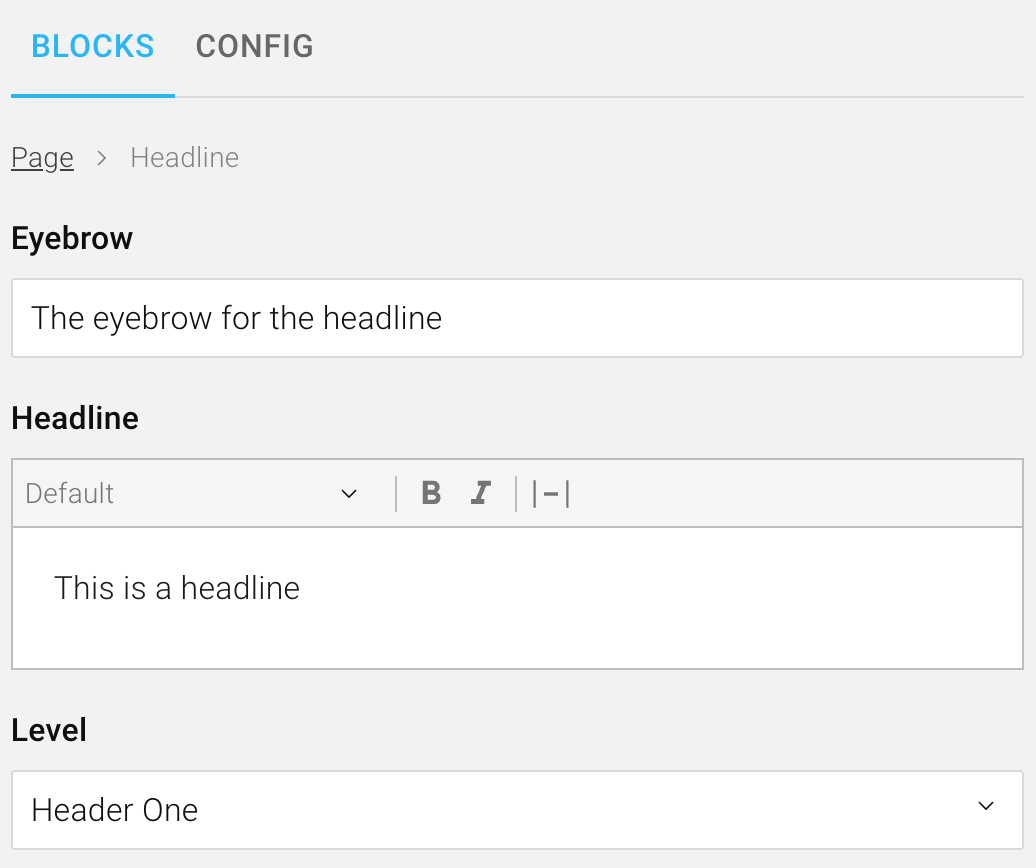Apply italic formatting to the headline text

(480, 493)
